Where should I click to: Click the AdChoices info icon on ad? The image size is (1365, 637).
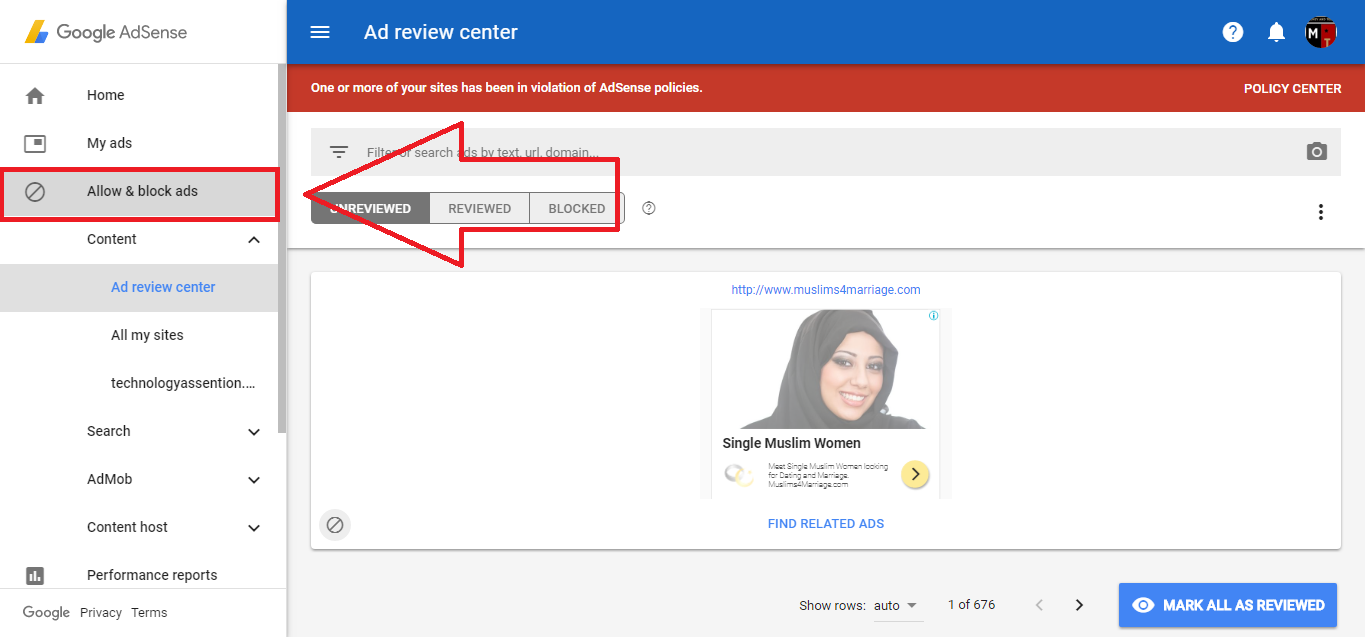pos(933,315)
